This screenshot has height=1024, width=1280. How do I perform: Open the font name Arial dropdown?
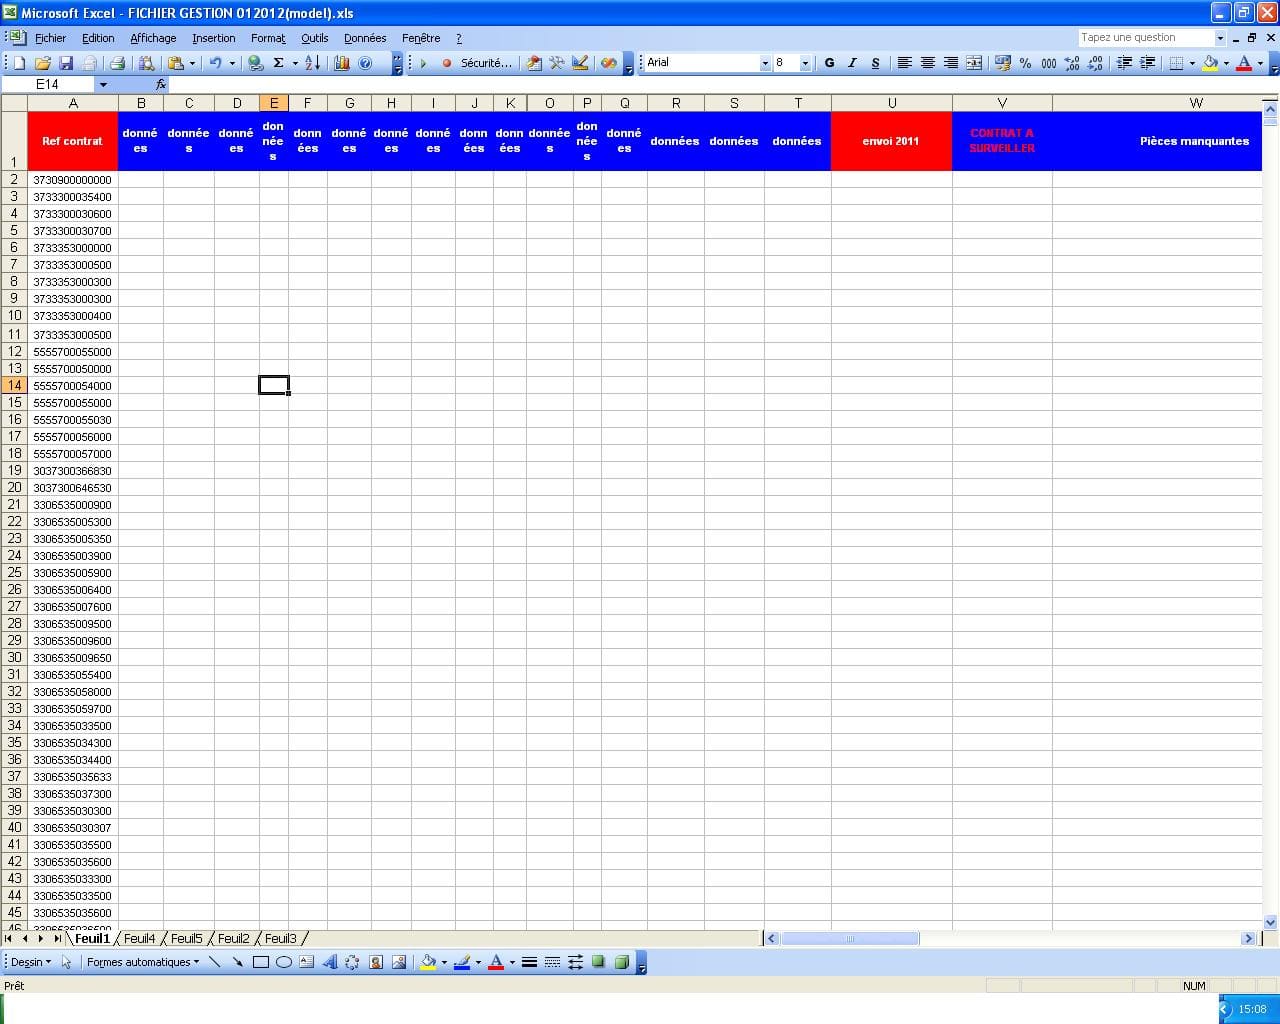765,63
